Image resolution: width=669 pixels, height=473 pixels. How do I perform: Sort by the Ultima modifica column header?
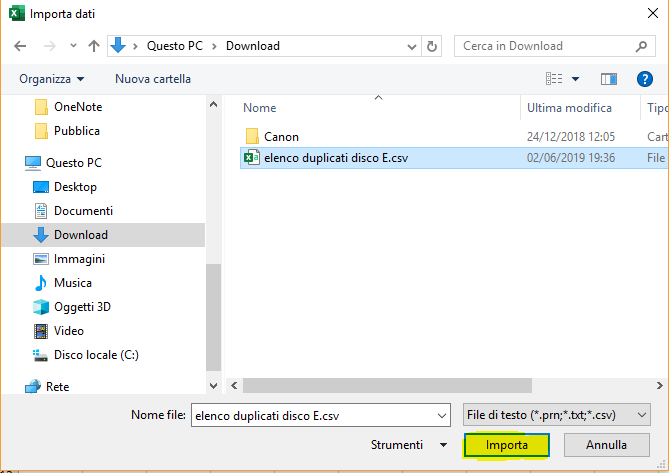pos(569,108)
